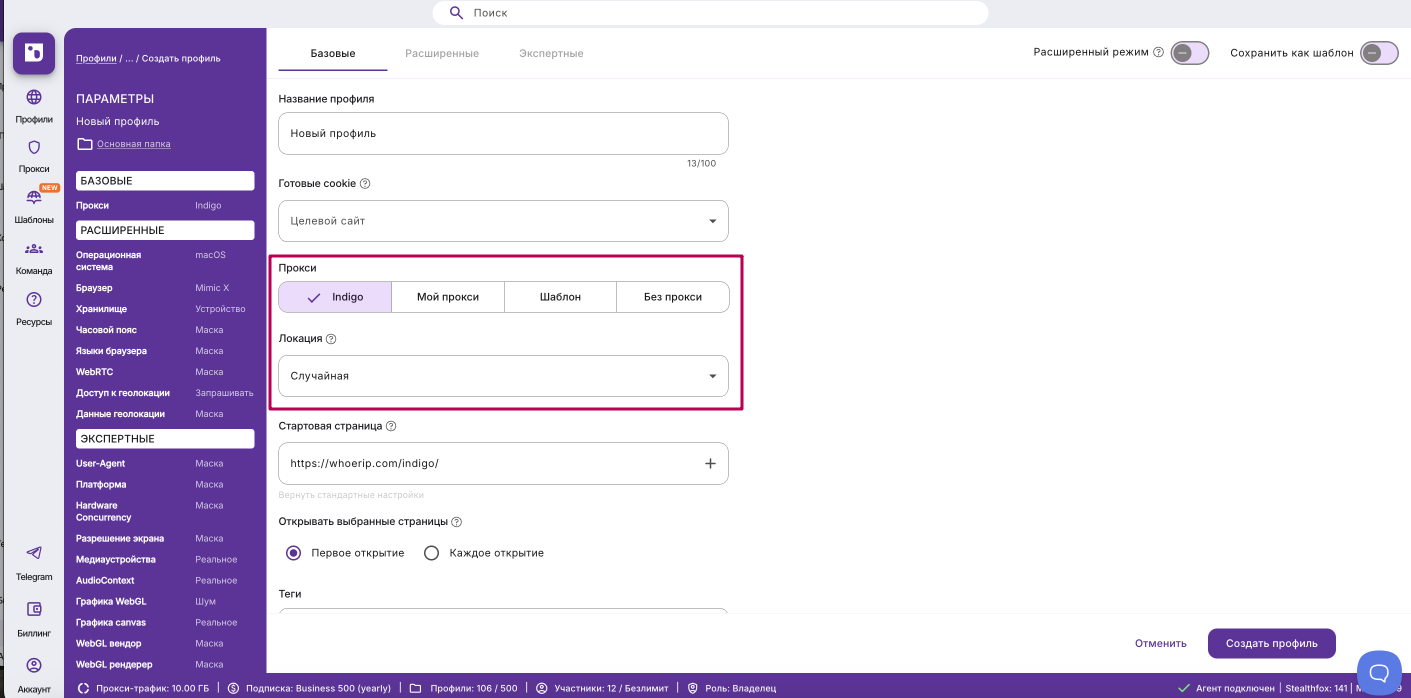Open the Команда team icon
This screenshot has width=1411, height=698.
pos(34,249)
